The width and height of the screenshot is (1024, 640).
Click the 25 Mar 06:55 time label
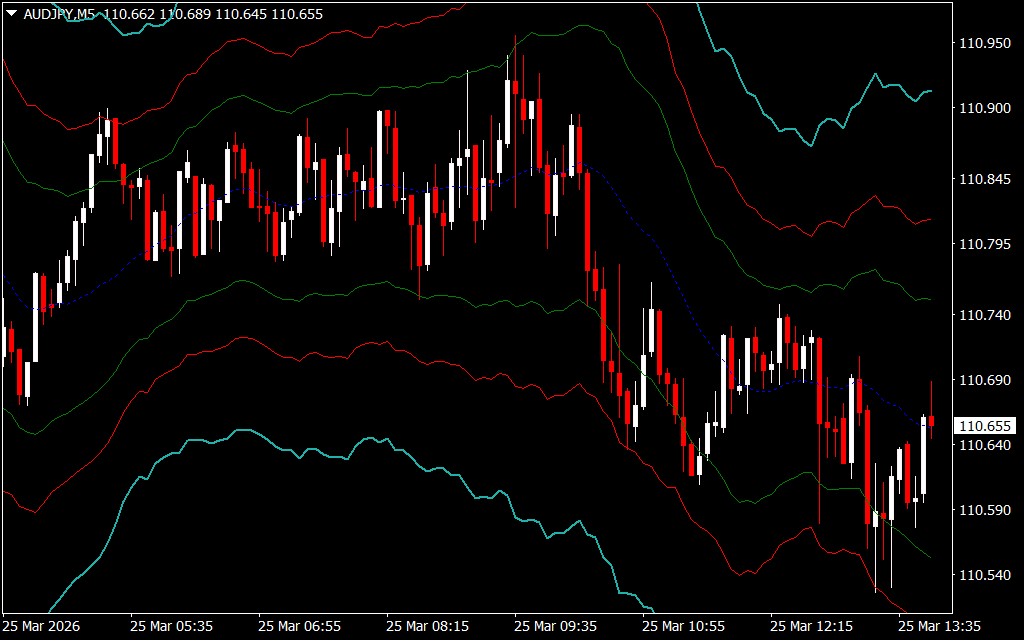click(299, 626)
